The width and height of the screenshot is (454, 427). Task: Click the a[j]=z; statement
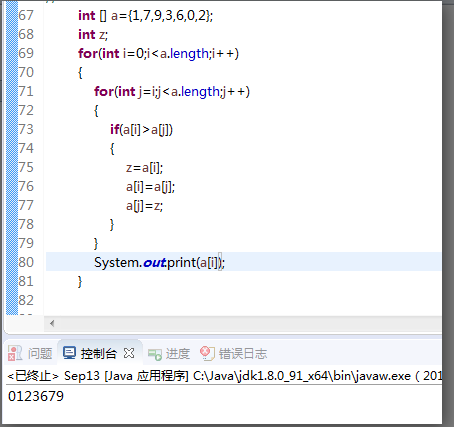[144, 206]
